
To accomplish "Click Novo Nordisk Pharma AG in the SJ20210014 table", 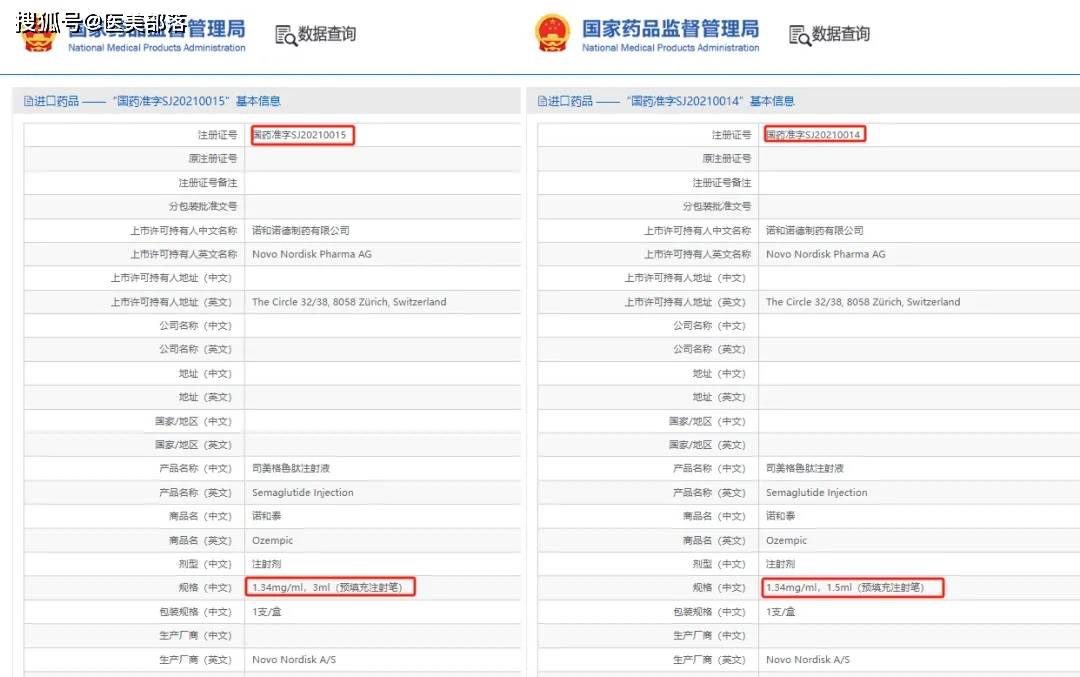I will point(825,254).
